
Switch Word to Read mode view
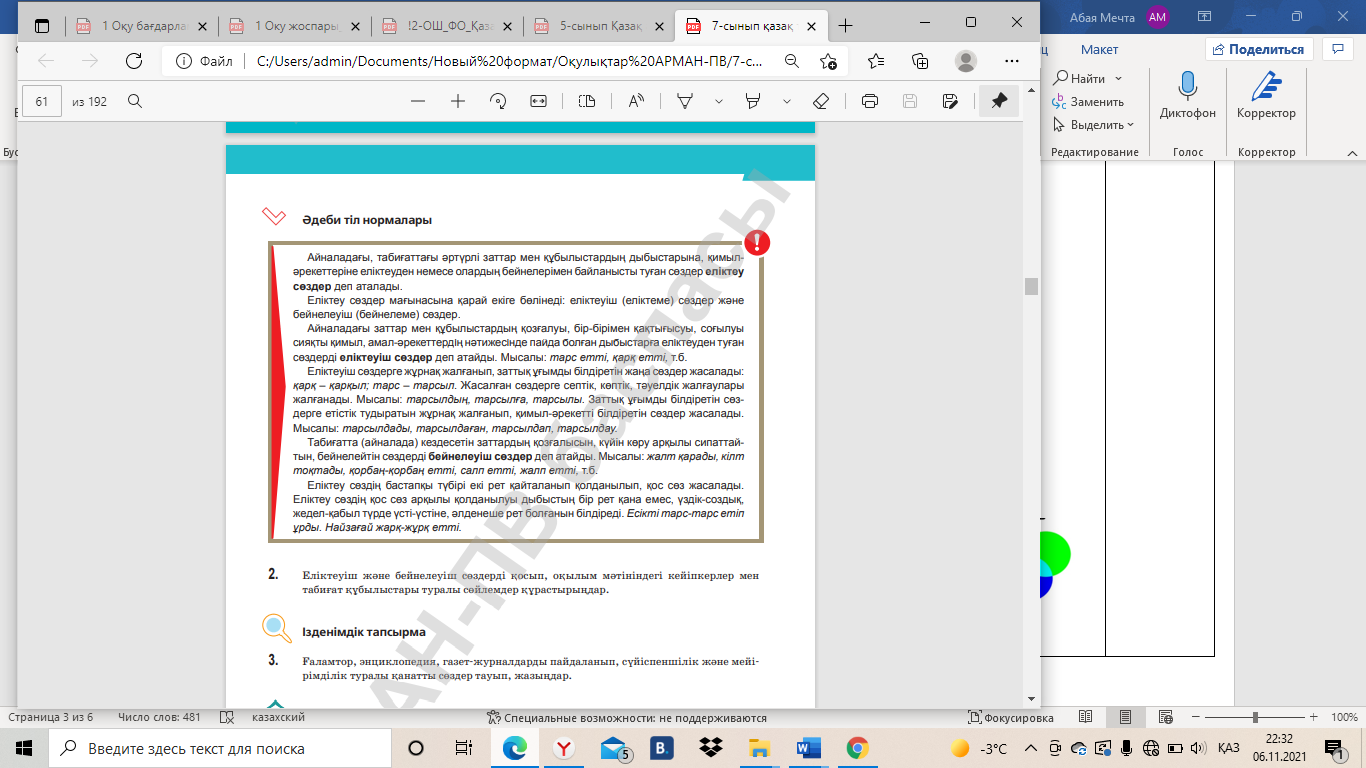(x=1086, y=717)
